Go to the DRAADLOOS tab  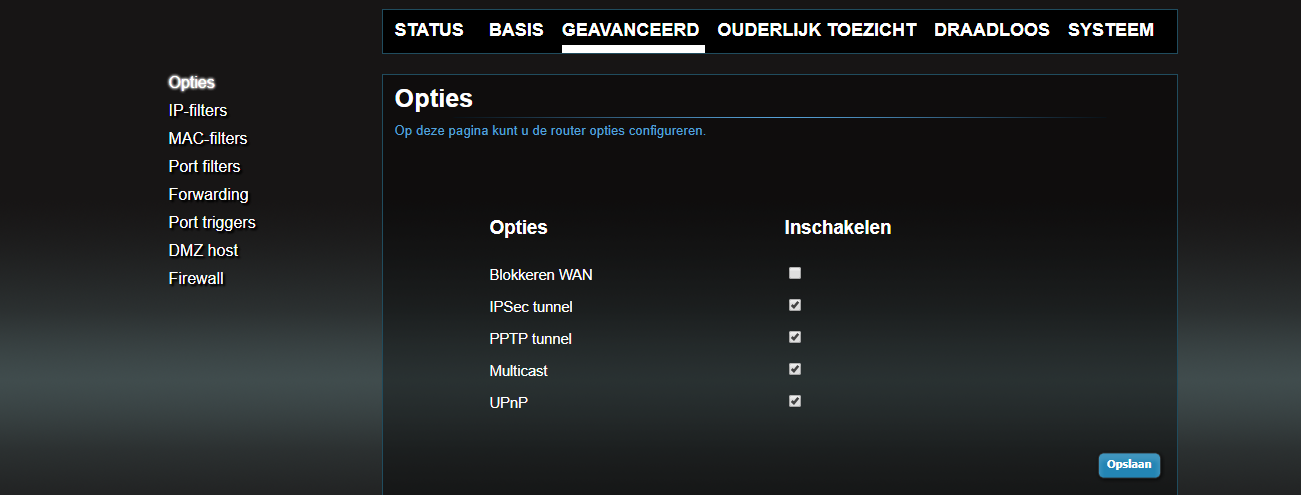click(x=992, y=30)
